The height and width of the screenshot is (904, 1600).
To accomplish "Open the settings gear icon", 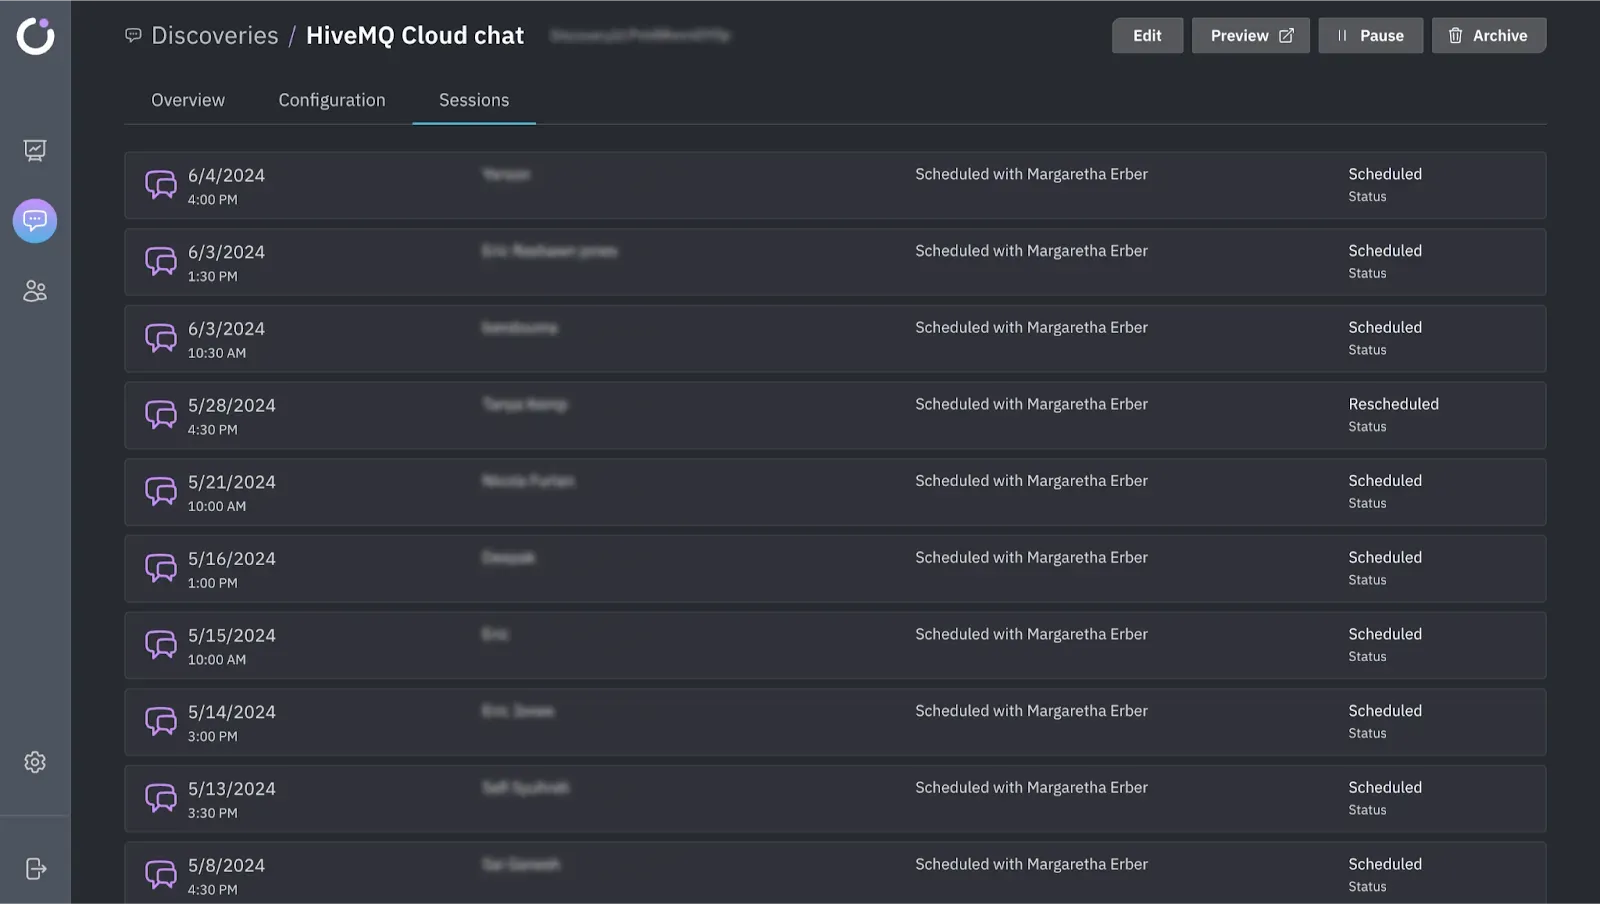I will tap(35, 762).
